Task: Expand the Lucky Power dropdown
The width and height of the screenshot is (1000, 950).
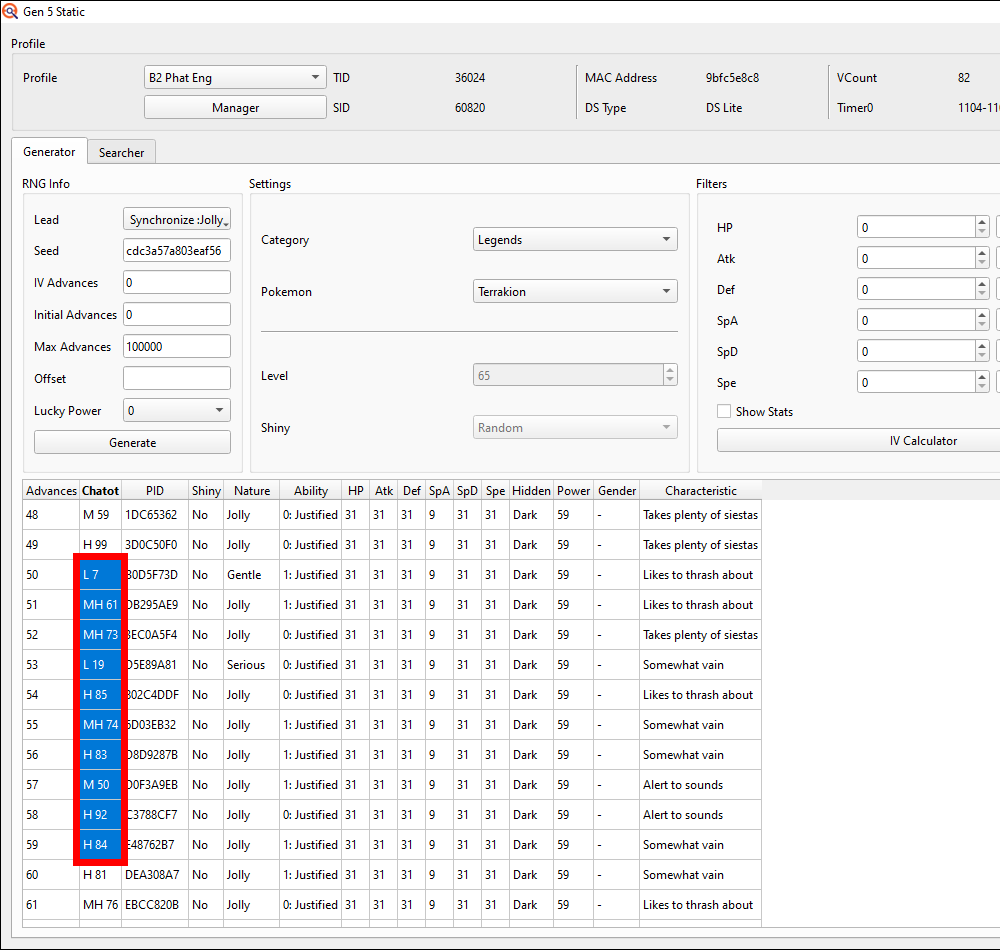Action: pos(176,411)
